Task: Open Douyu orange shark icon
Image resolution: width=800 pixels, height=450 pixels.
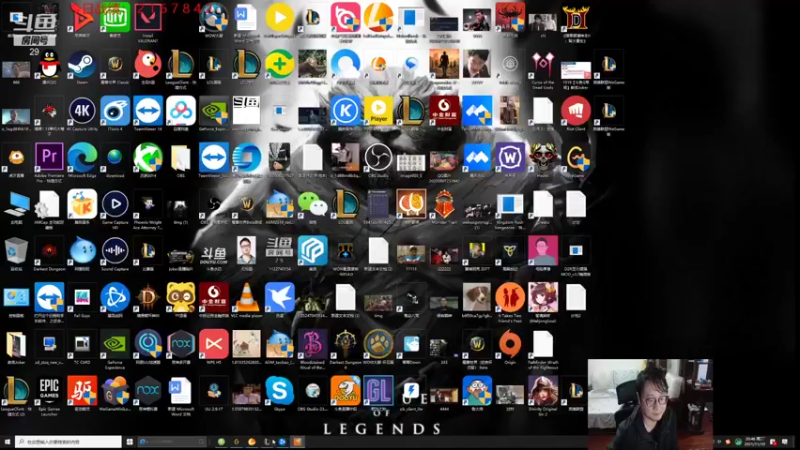Action: click(345, 391)
